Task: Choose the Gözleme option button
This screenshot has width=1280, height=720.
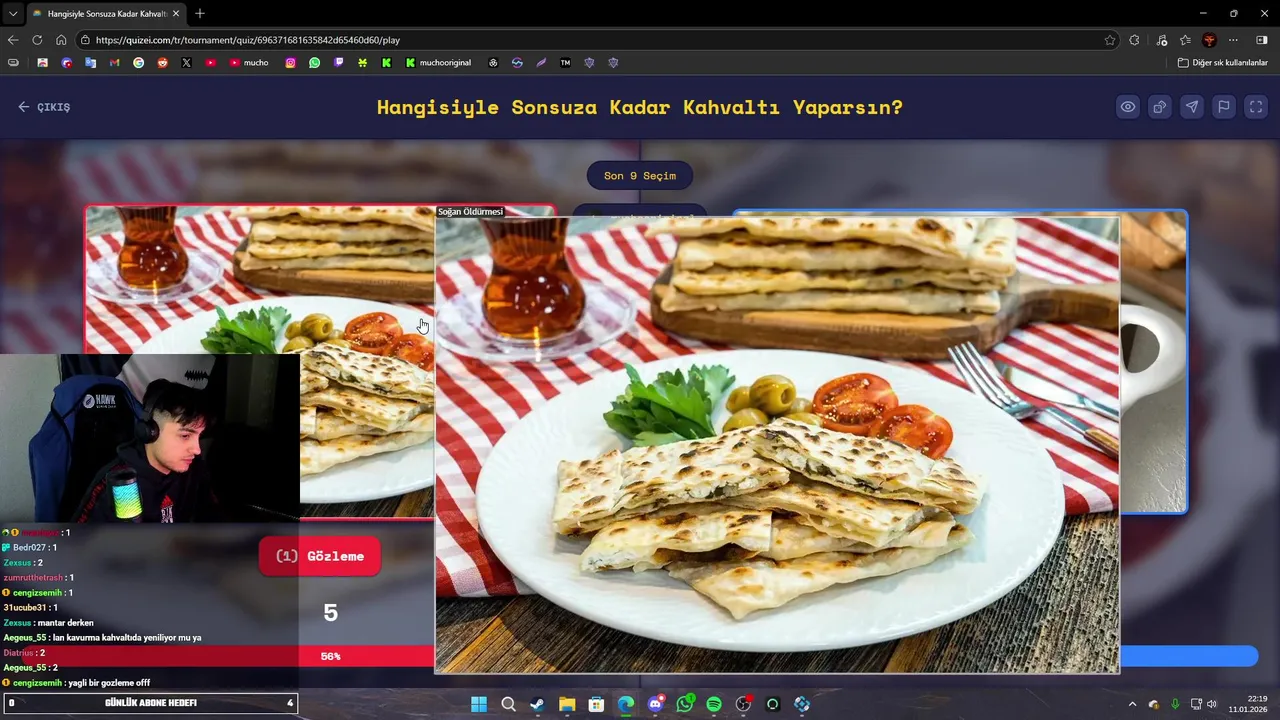Action: 320,556
